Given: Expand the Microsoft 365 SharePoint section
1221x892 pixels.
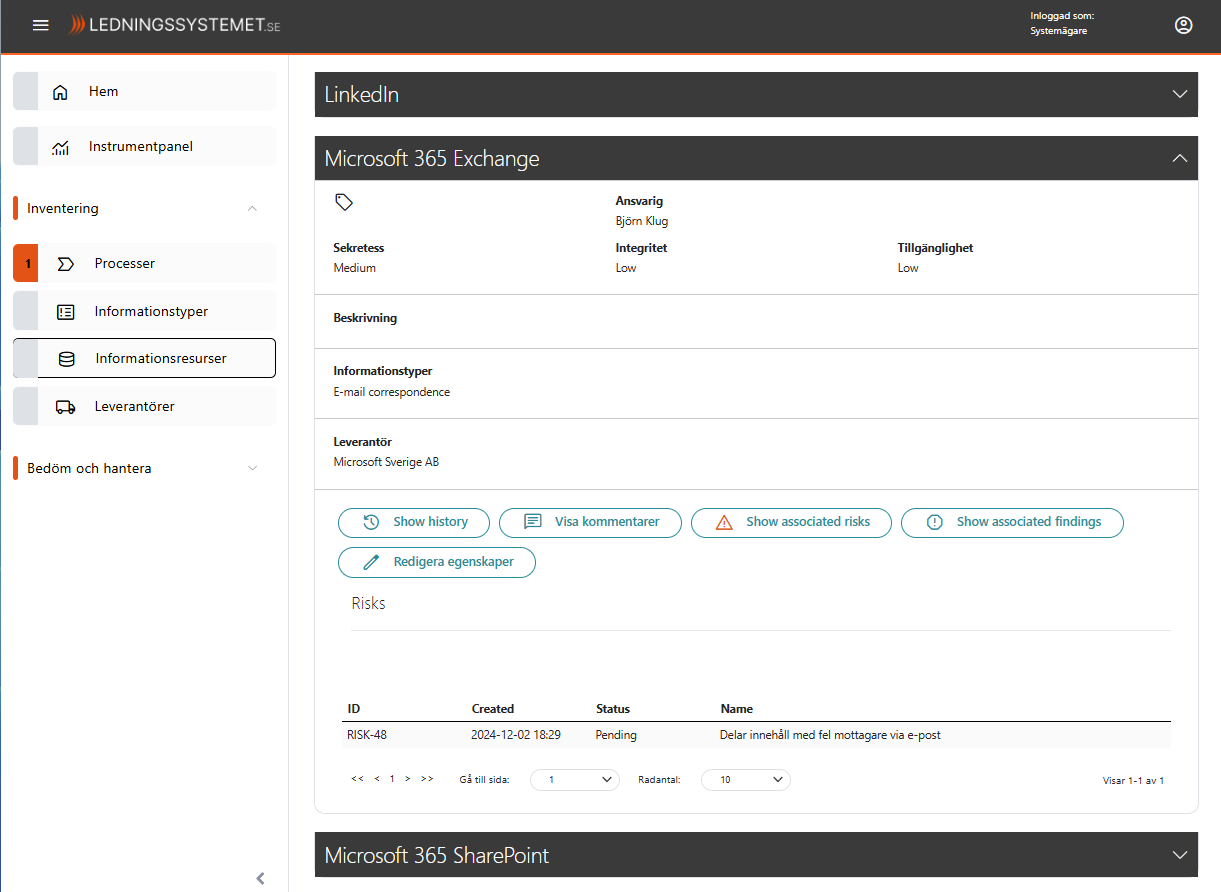Looking at the screenshot, I should coord(1179,855).
